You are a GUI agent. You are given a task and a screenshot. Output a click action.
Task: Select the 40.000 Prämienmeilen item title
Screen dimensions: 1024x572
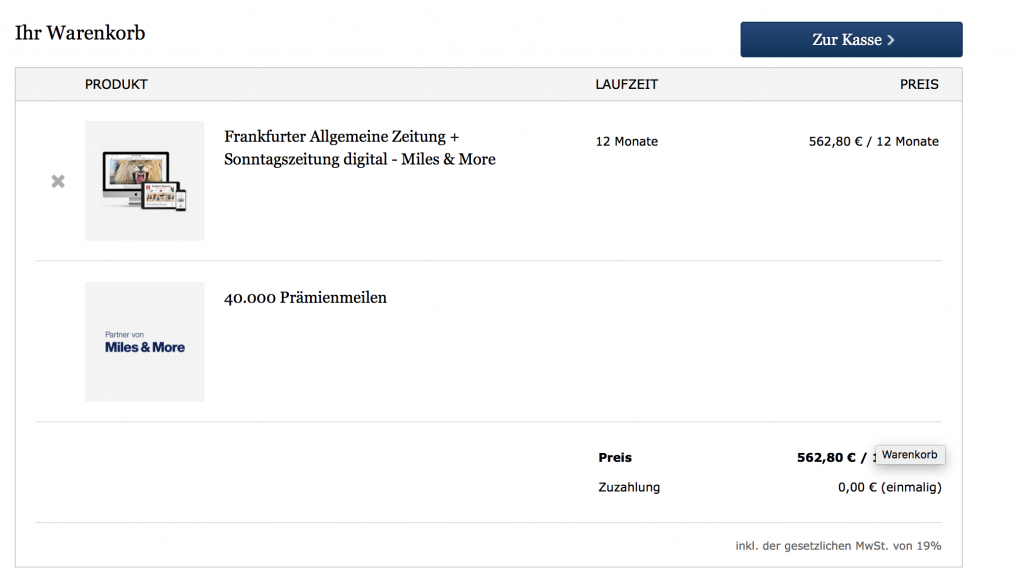click(x=305, y=298)
